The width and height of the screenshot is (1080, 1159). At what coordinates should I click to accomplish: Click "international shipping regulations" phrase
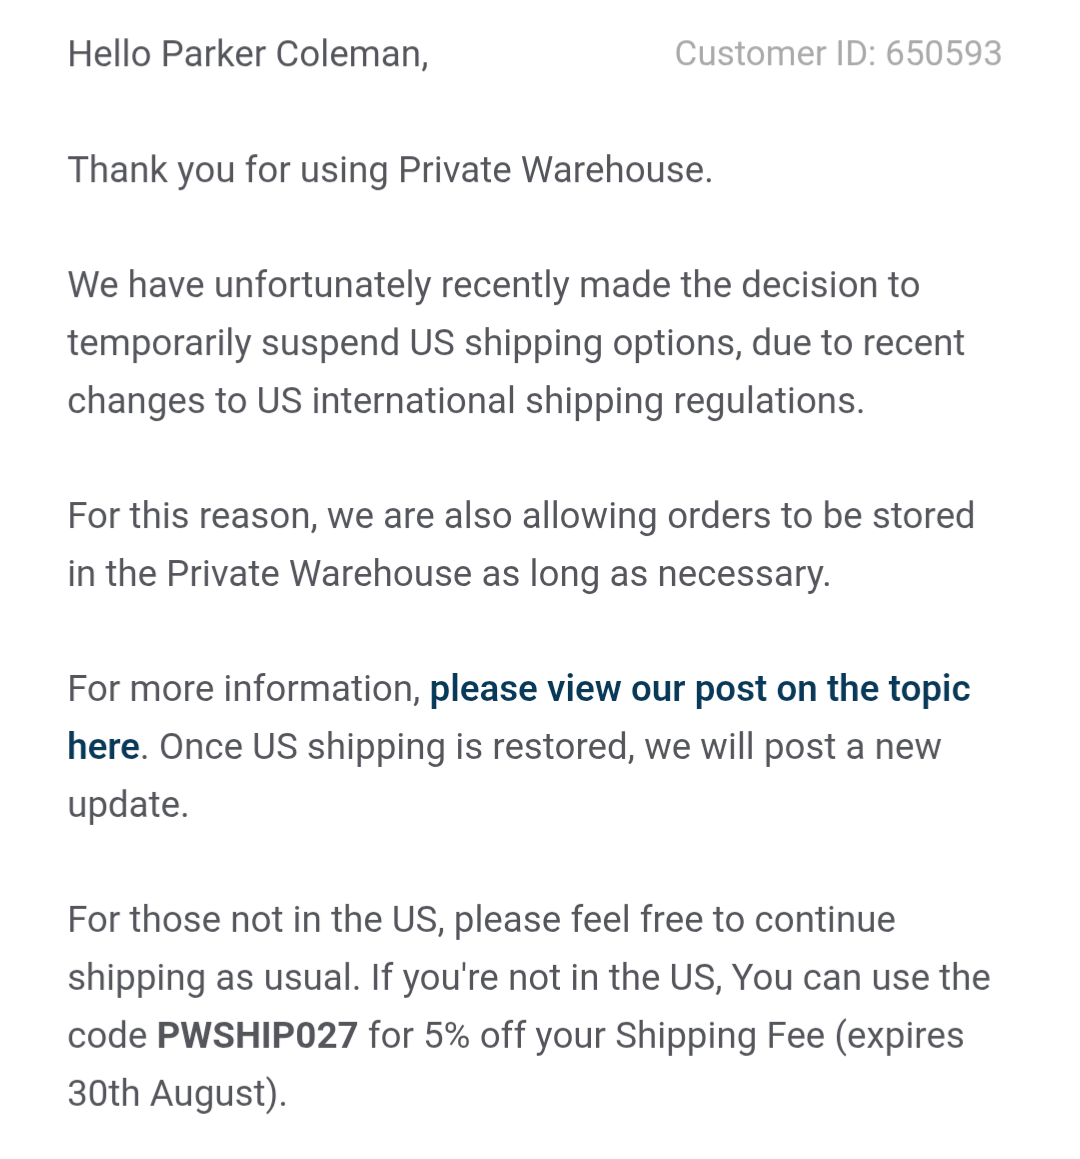pos(587,401)
